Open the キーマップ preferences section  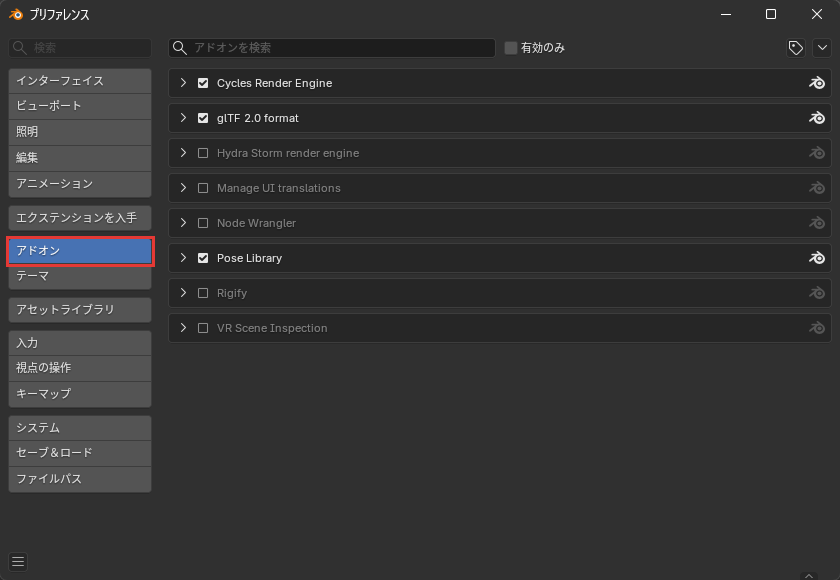coord(80,394)
